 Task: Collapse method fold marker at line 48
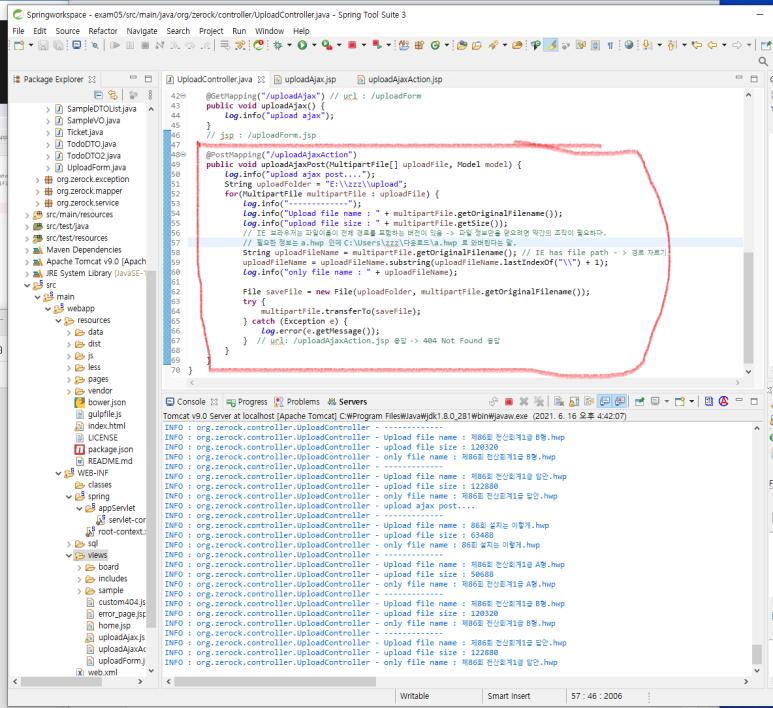coord(183,154)
